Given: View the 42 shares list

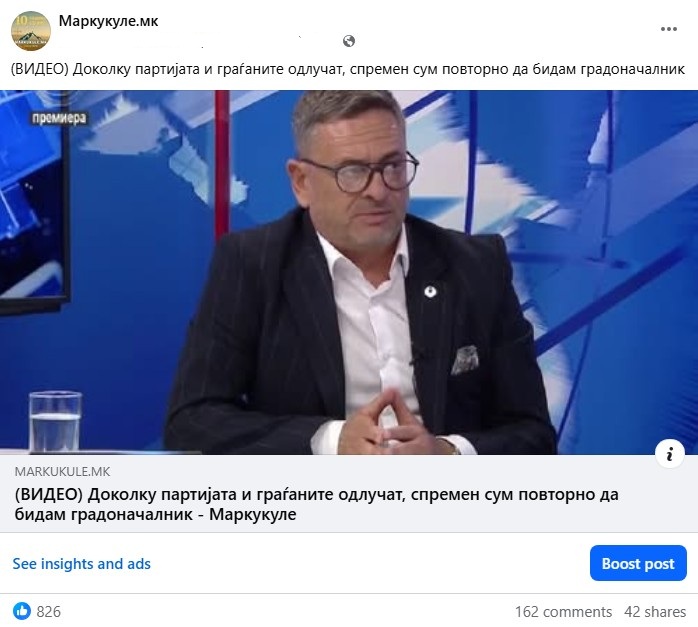Looking at the screenshot, I should [x=655, y=612].
